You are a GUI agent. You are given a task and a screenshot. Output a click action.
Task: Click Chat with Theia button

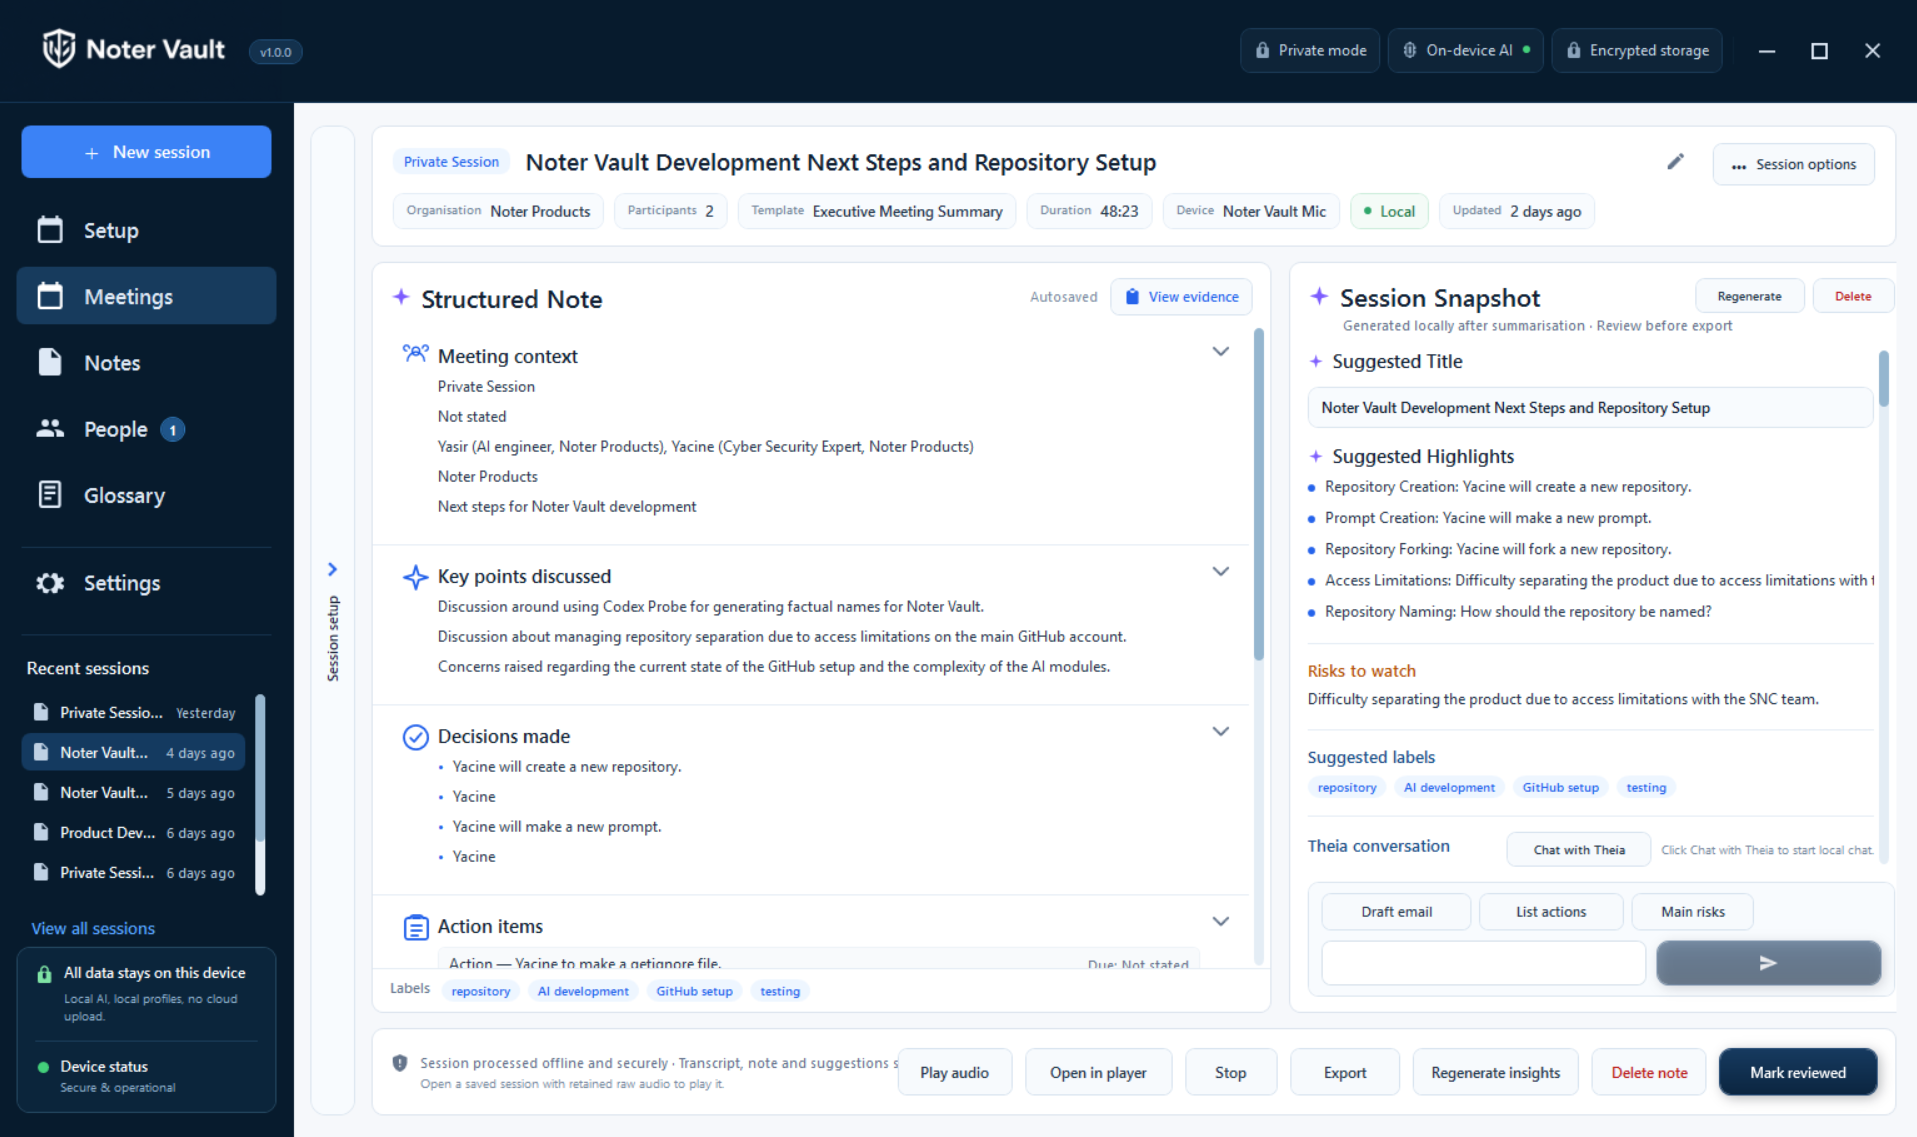pos(1579,850)
